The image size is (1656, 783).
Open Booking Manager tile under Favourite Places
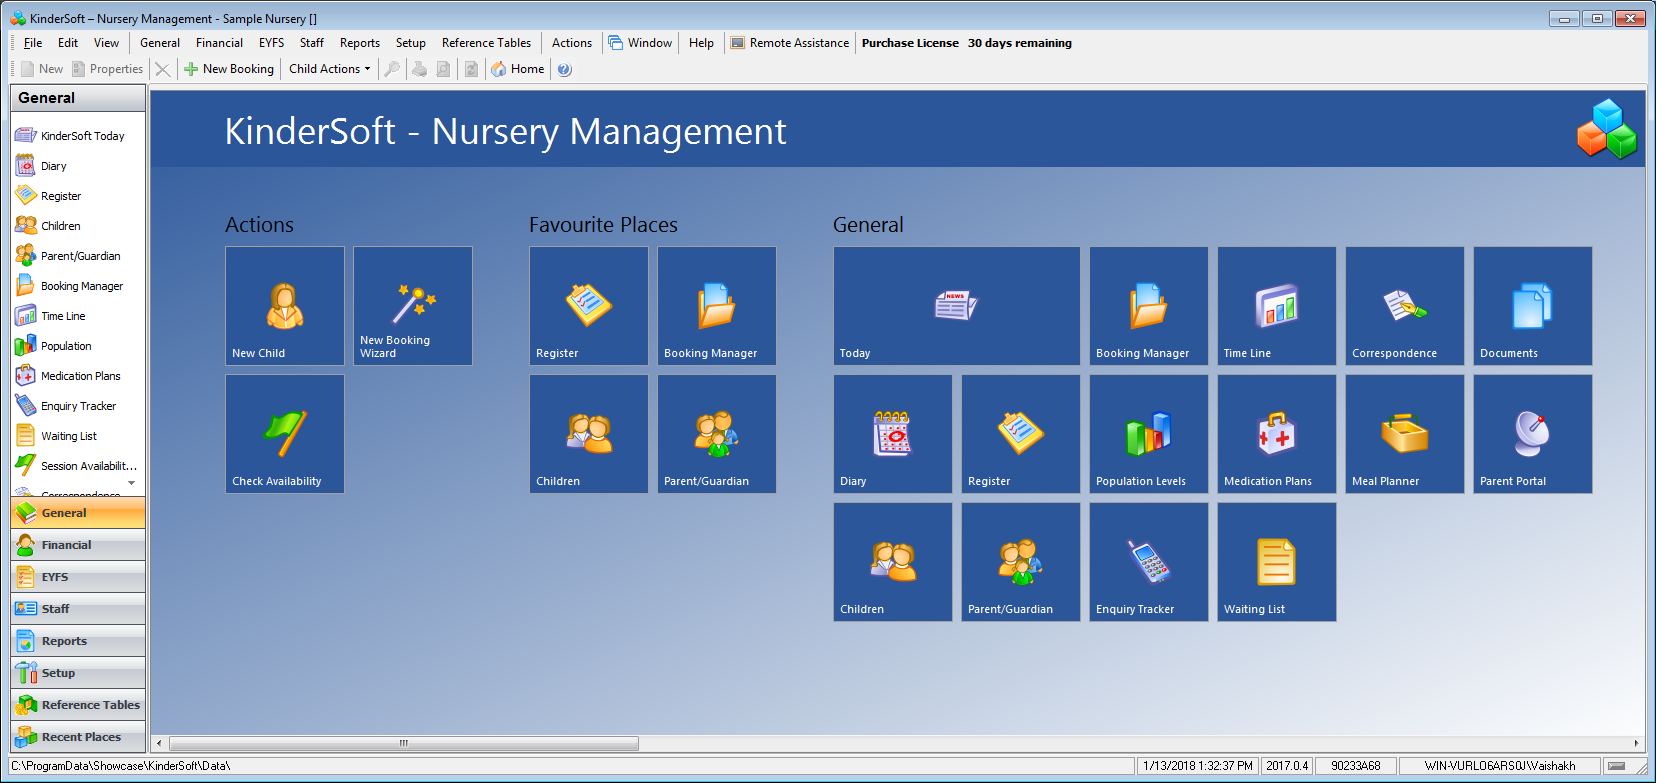717,306
